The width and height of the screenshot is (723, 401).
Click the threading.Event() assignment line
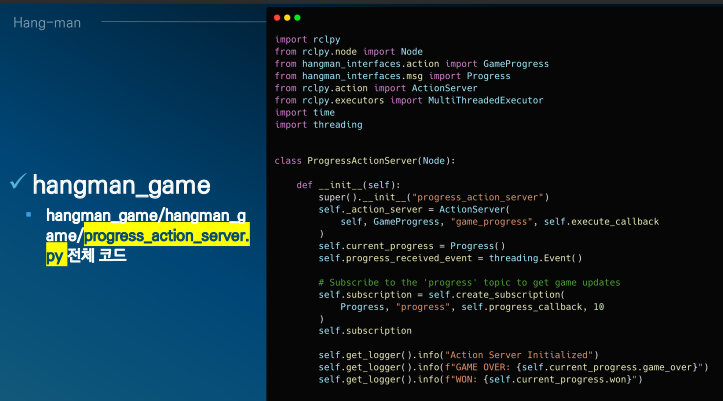point(450,258)
